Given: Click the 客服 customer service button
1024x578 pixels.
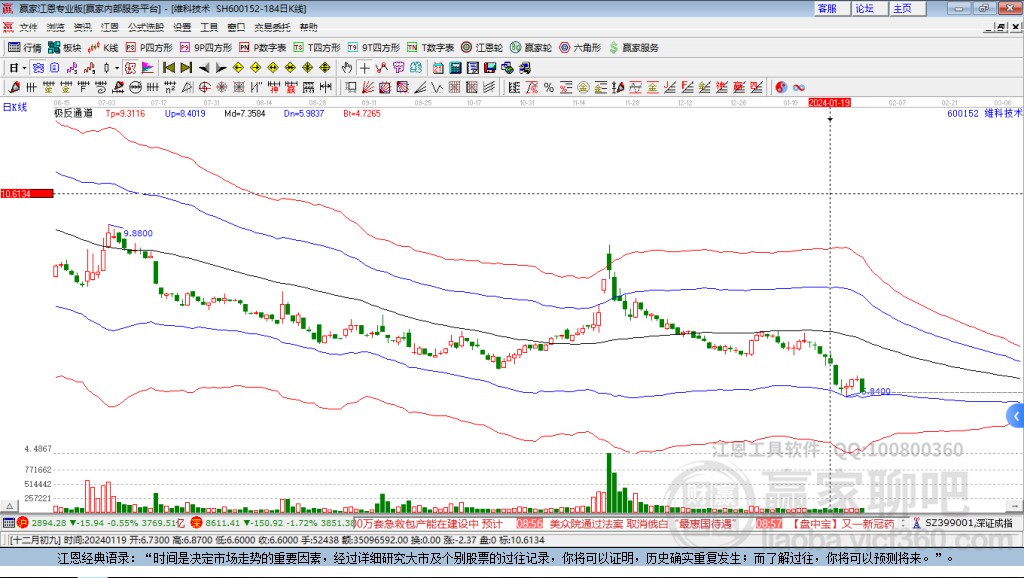Looking at the screenshot, I should coord(827,8).
